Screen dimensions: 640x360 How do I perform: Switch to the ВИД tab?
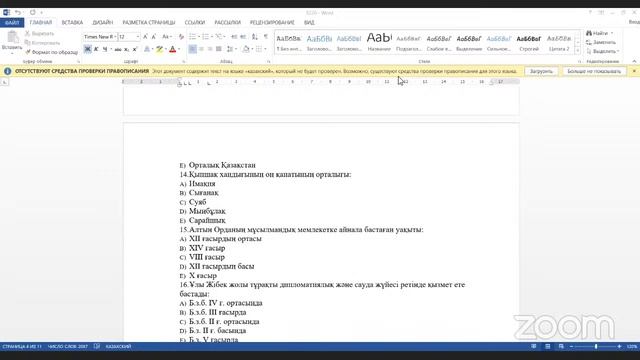coord(309,22)
